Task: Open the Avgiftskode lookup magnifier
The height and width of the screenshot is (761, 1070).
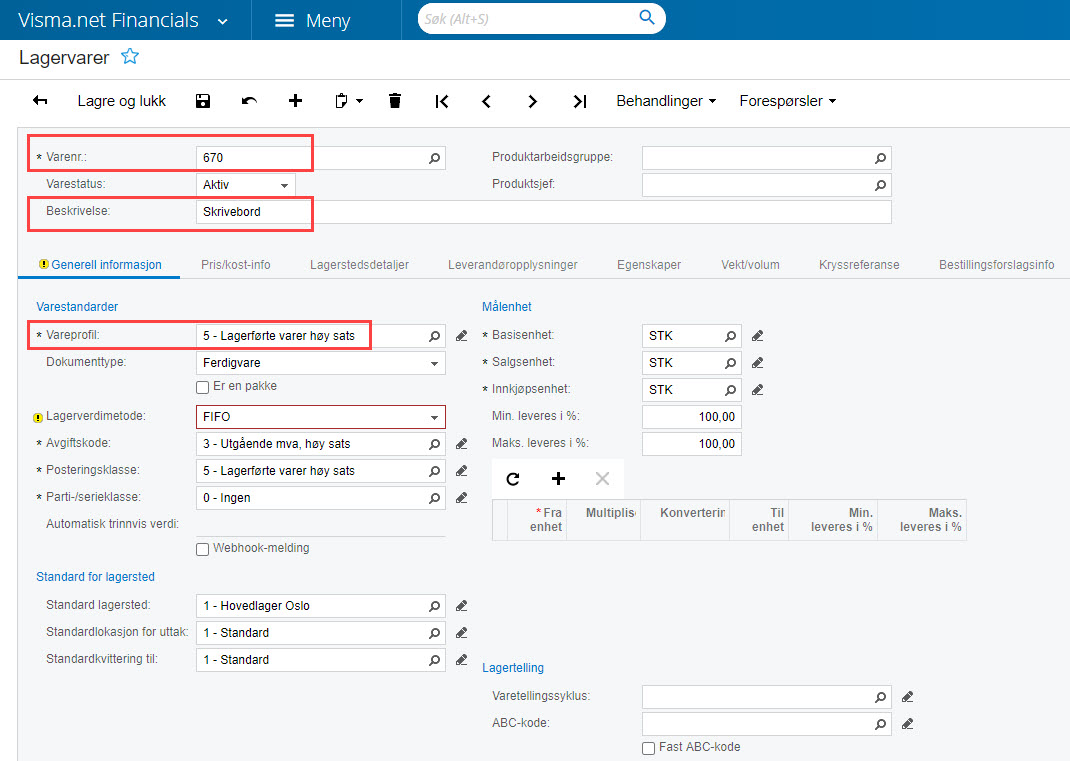Action: click(x=435, y=444)
